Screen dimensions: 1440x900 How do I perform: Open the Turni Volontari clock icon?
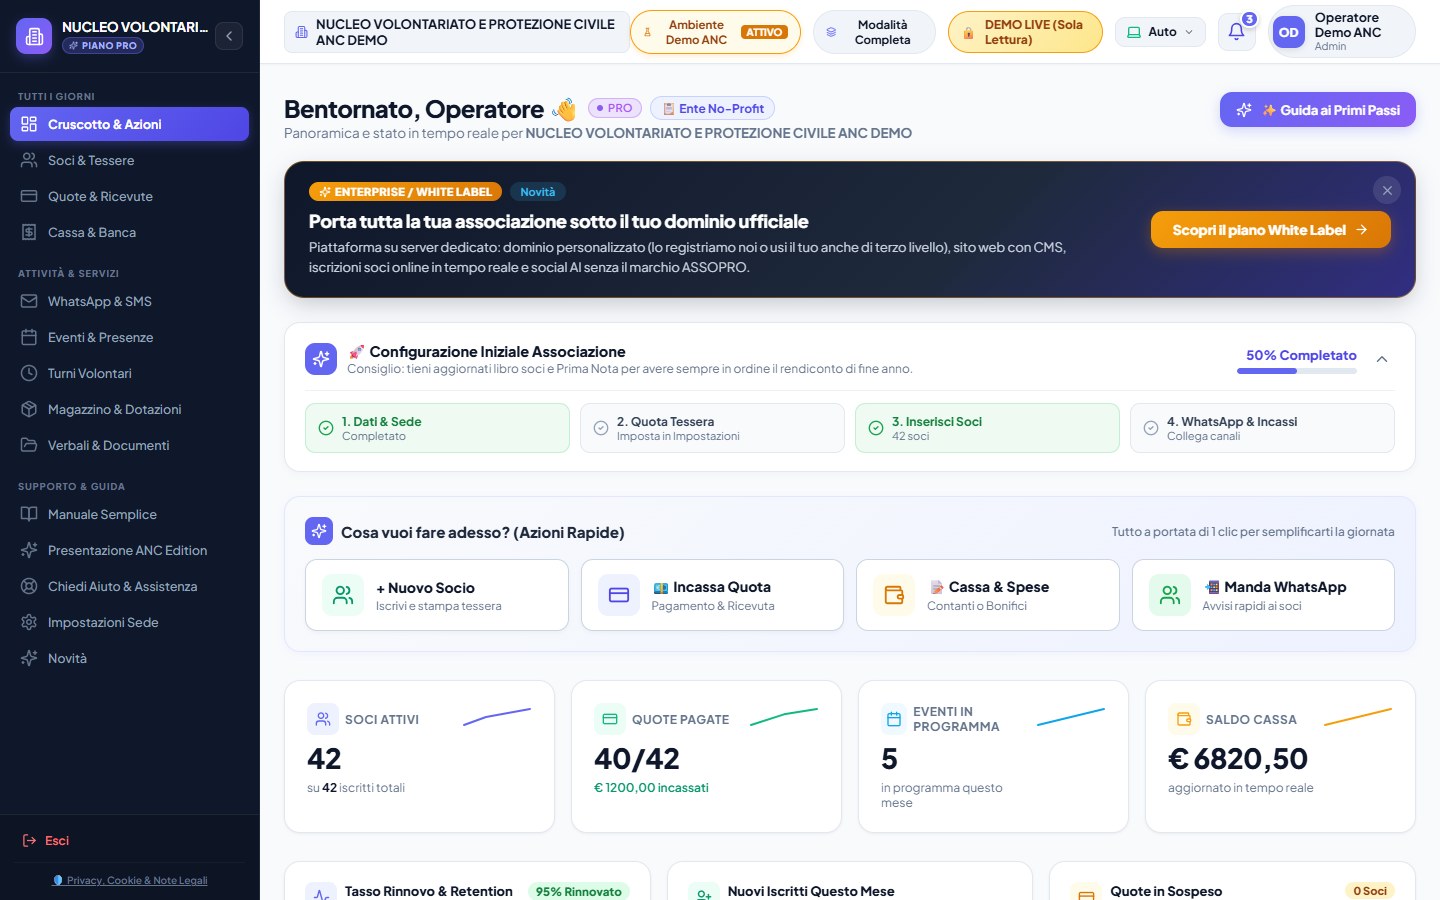coord(29,373)
